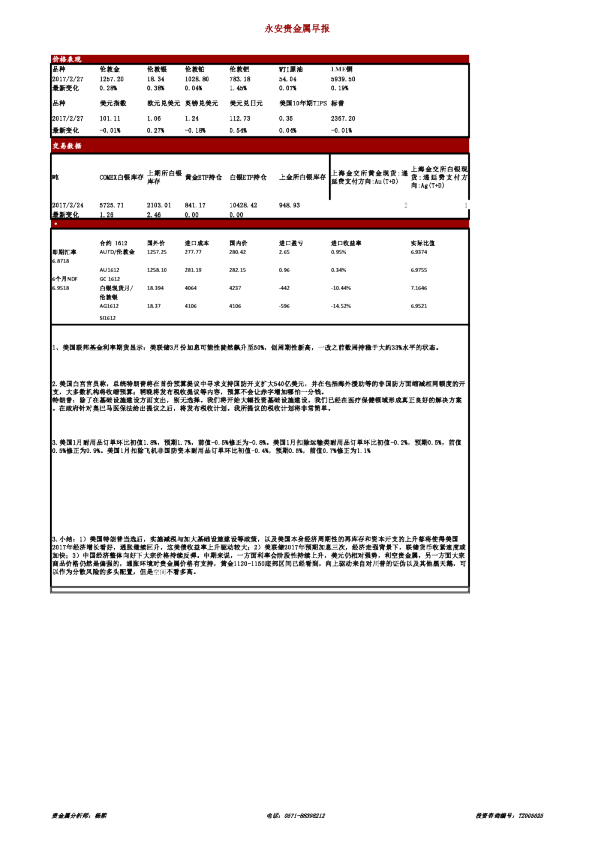
Task: Click the AU1612 contract label
Action: [x=110, y=270]
